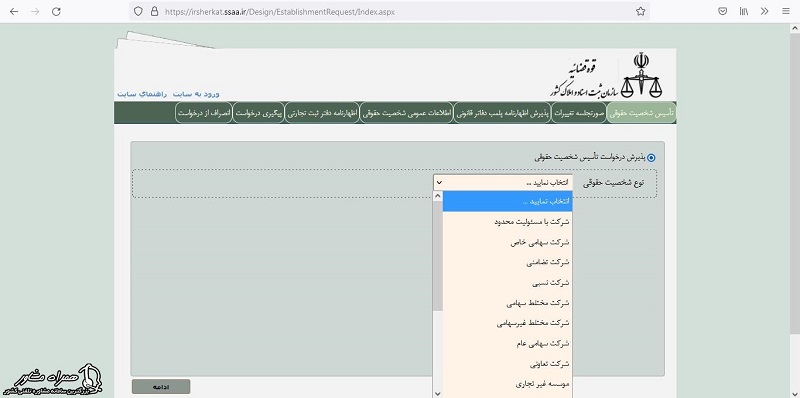Choose 'شرکت مختلط سهامی' from the list
The width and height of the screenshot is (800, 398).
tap(507, 303)
